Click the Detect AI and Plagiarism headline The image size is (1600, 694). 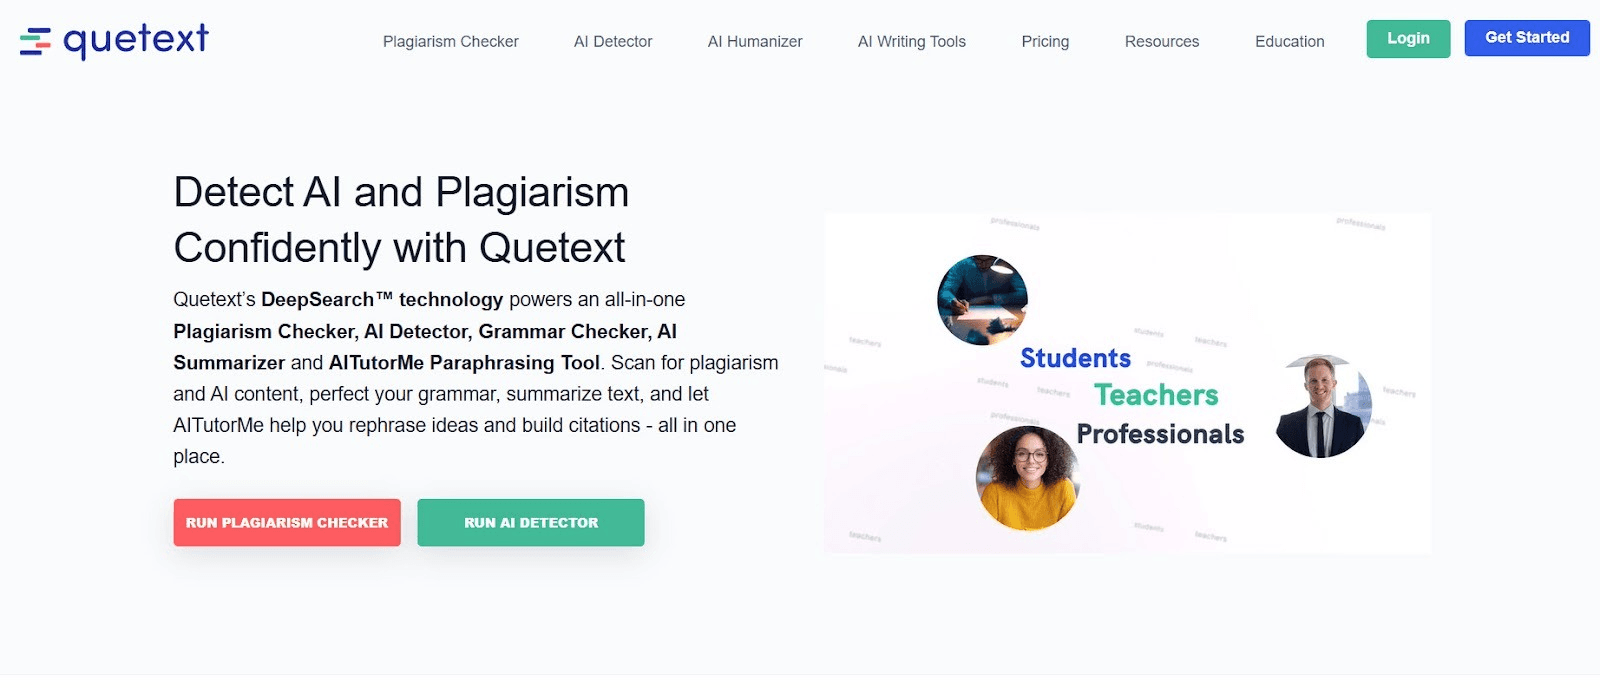coord(401,220)
